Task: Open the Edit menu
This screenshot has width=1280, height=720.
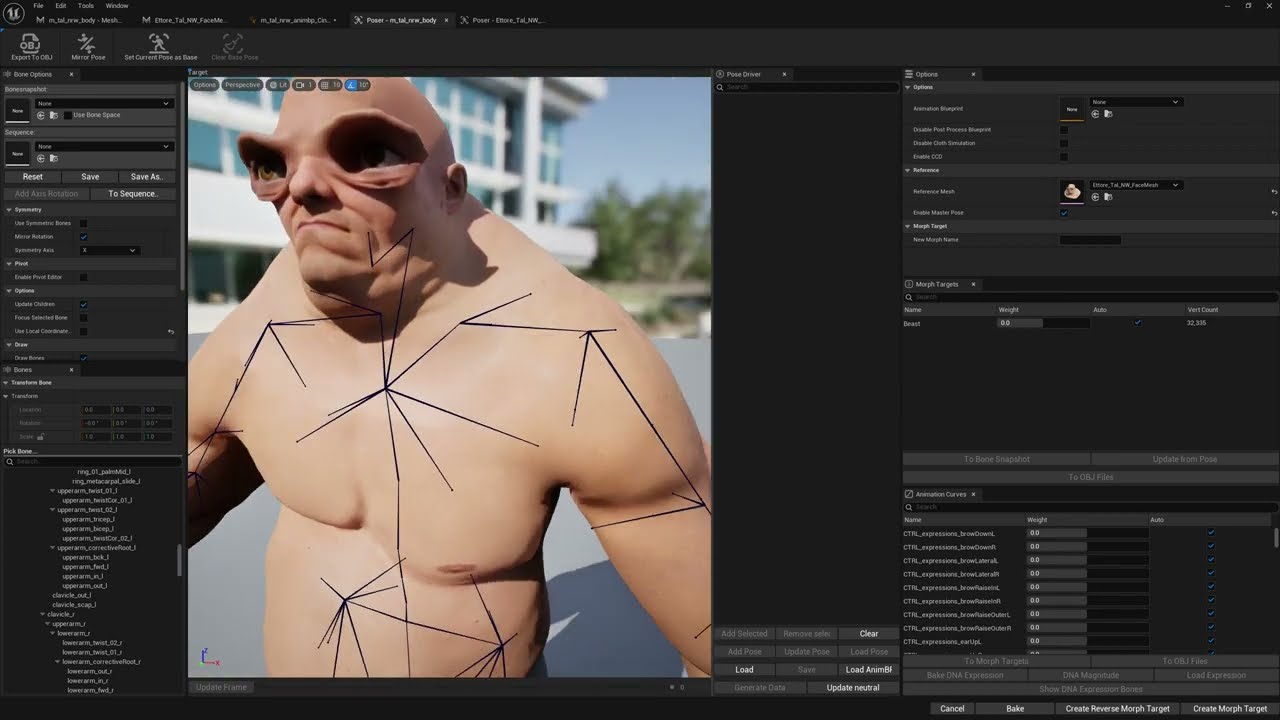Action: [x=61, y=6]
